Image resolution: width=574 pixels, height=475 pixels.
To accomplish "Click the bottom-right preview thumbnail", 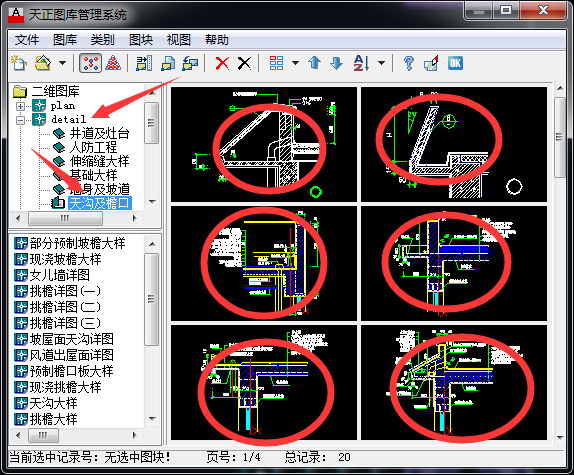I will coord(454,382).
